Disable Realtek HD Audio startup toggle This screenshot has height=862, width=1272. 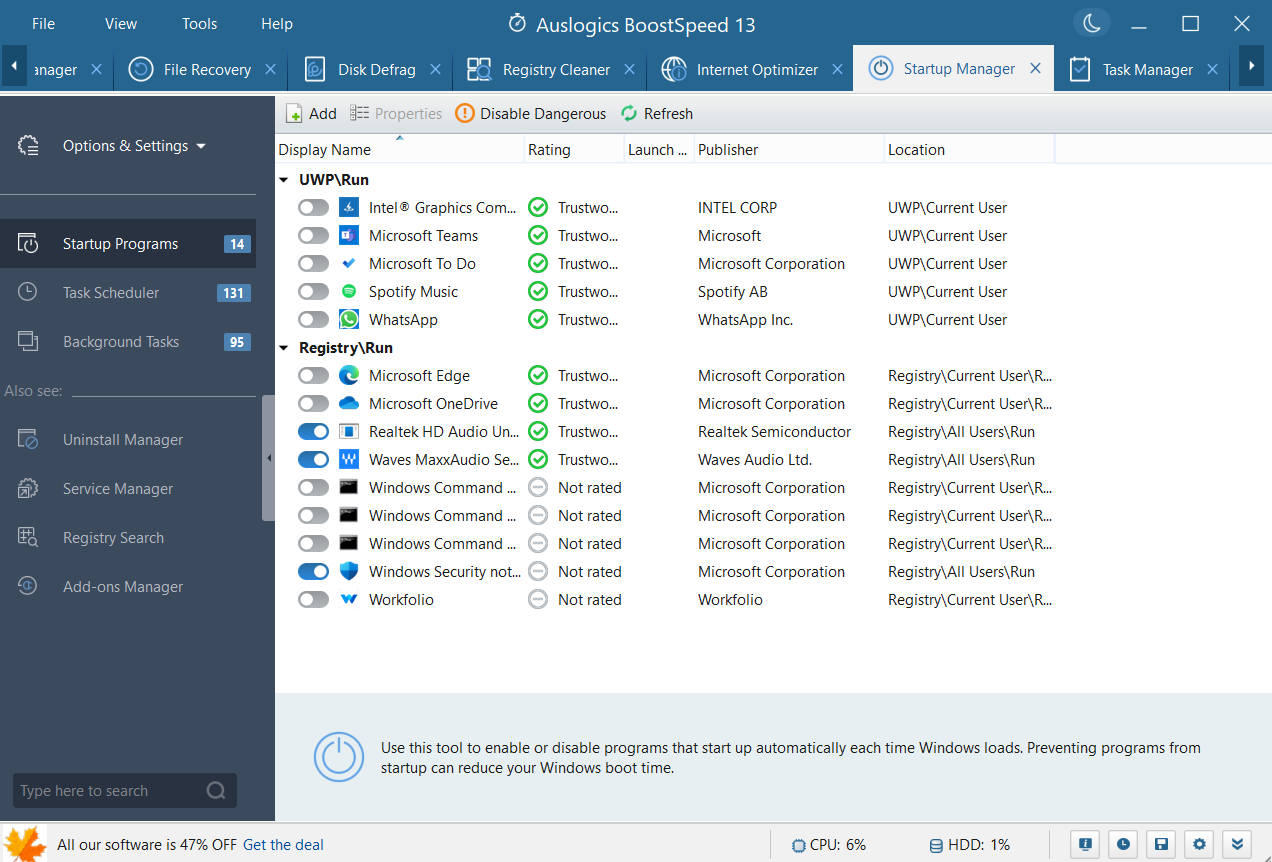pos(314,432)
